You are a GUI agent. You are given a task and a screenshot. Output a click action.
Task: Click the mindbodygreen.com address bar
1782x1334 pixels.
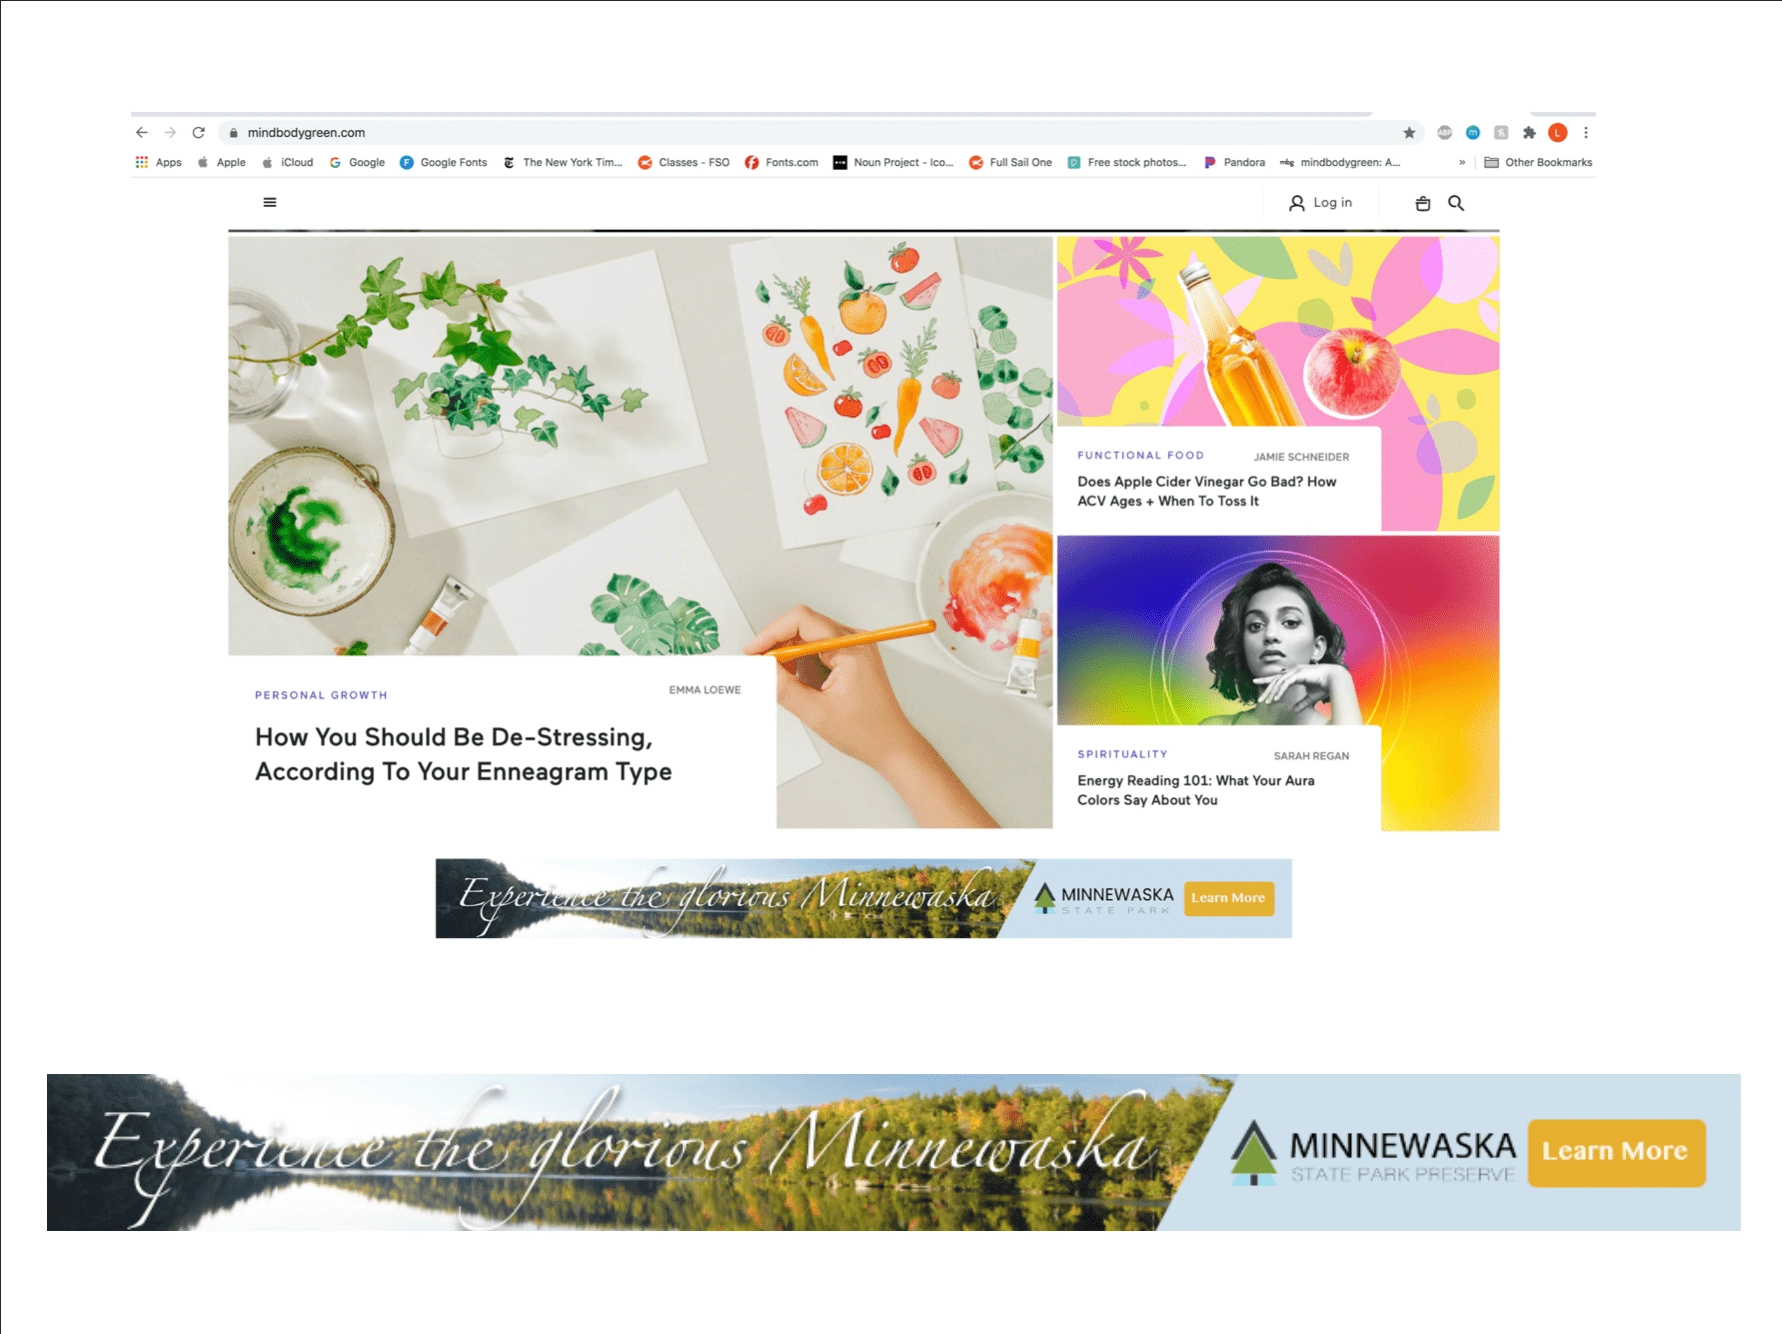tap(800, 132)
